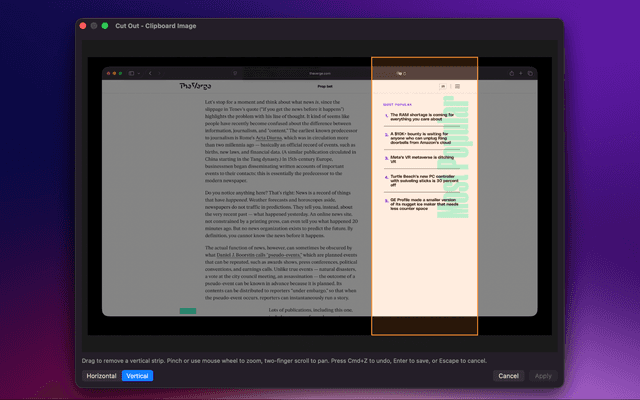The image size is (640, 400).
Task: Click the green full-screen window button
Action: [x=105, y=25]
